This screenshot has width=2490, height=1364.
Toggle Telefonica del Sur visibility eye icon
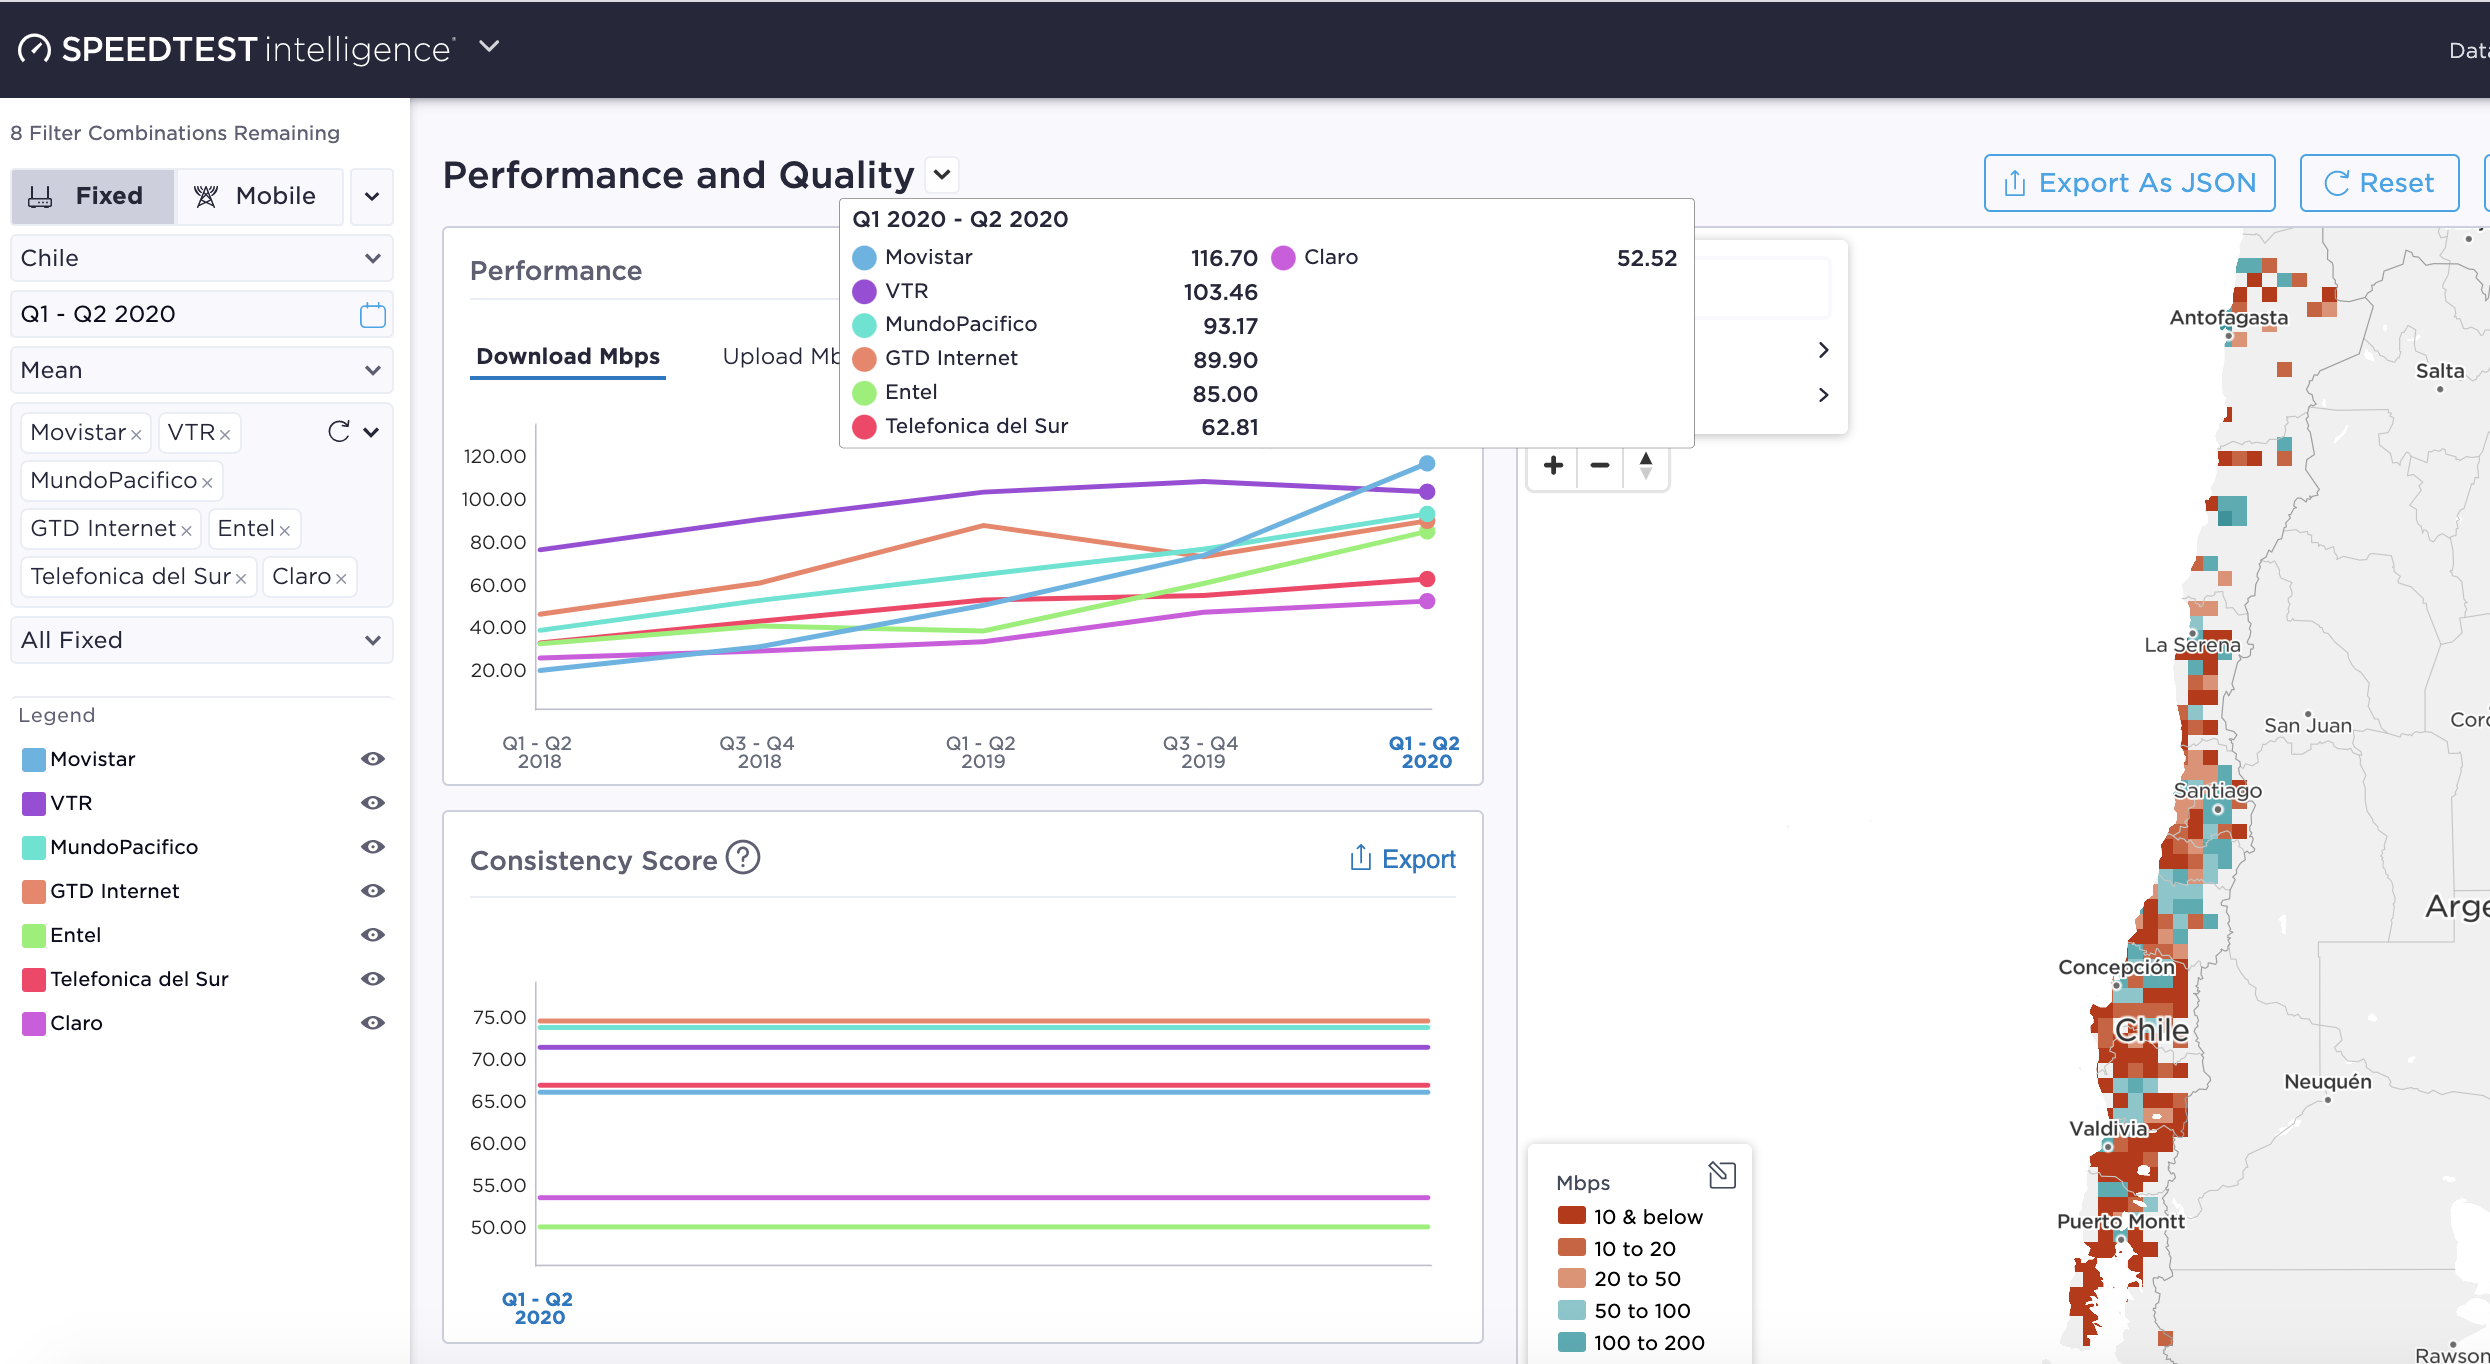pyautogui.click(x=373, y=979)
